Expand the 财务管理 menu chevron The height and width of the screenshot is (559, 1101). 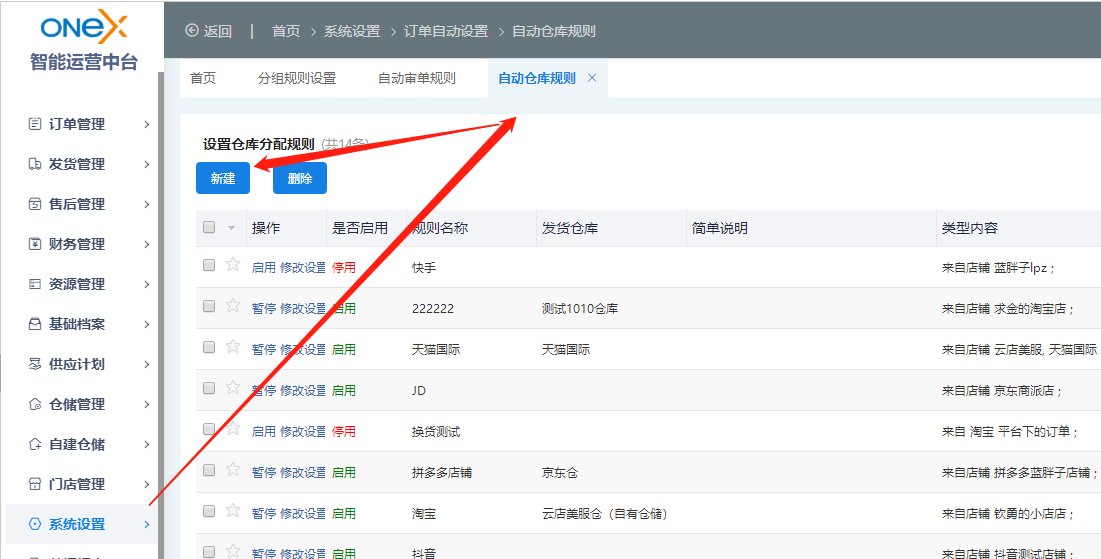pos(147,244)
